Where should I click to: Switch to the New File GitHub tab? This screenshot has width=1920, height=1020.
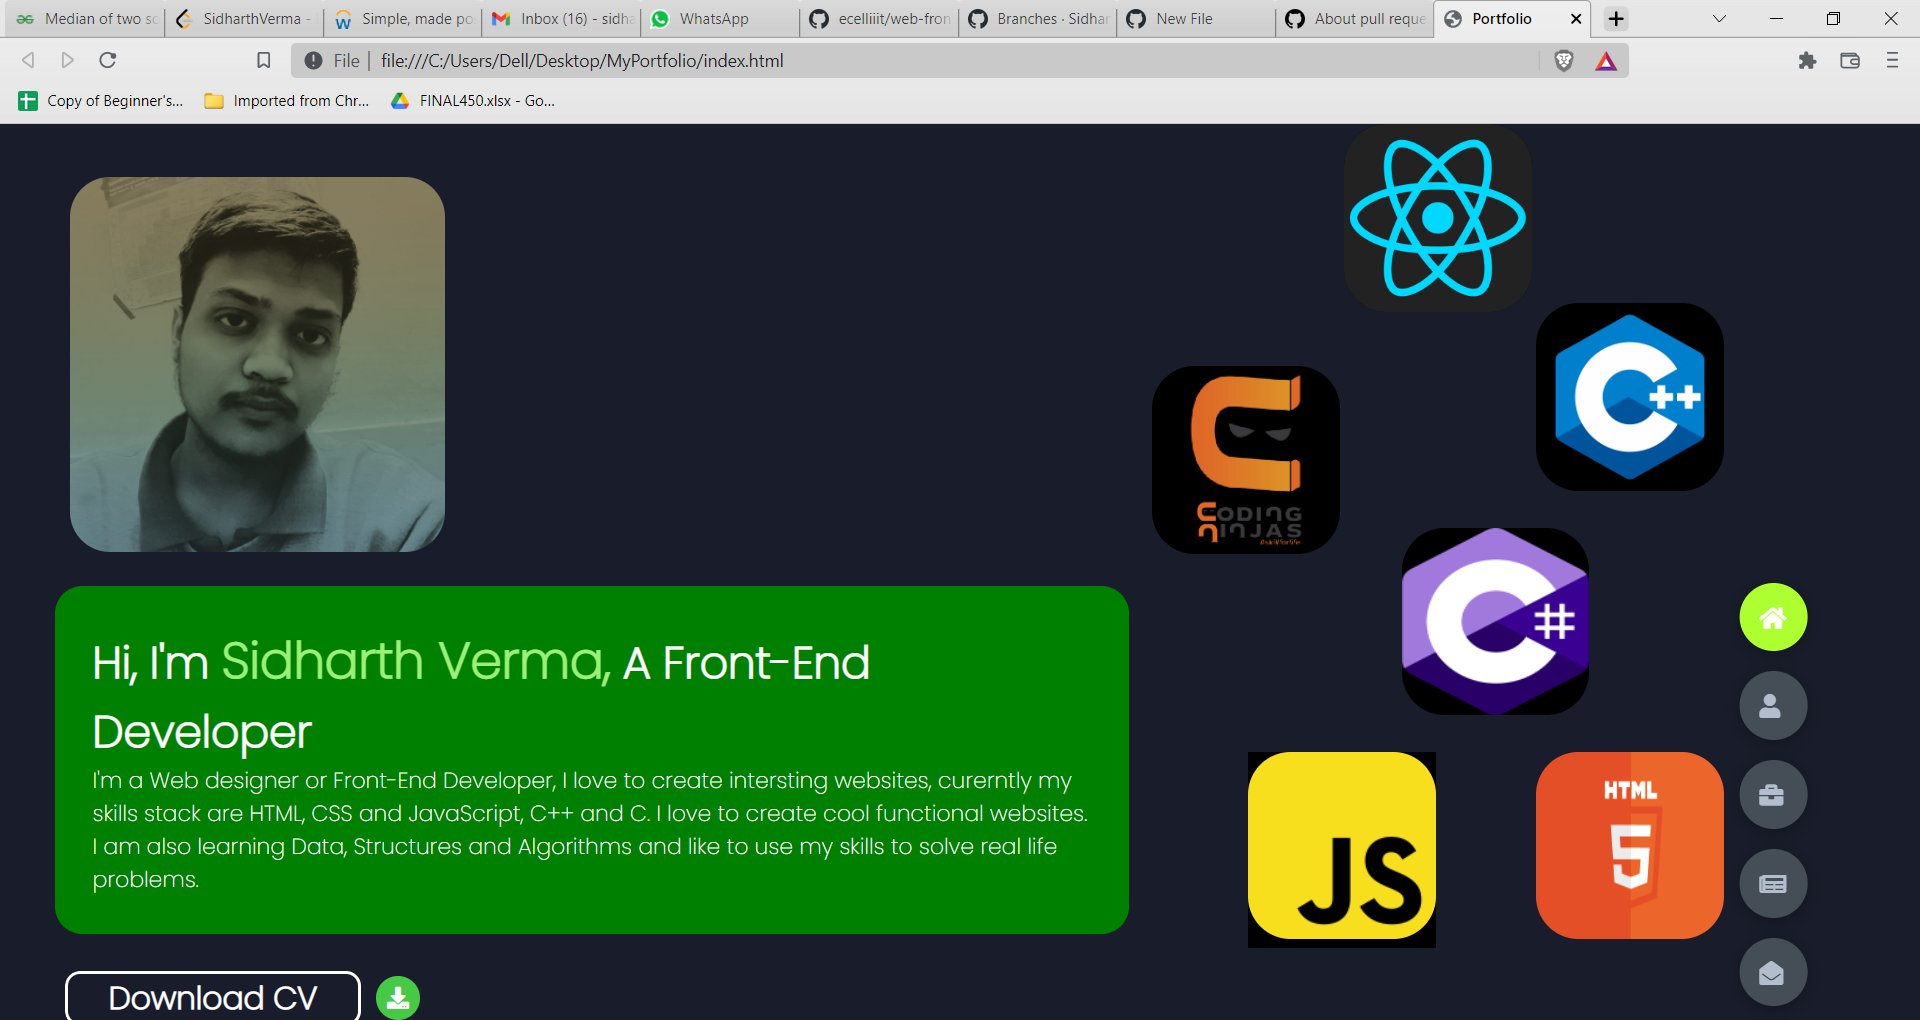point(1196,19)
